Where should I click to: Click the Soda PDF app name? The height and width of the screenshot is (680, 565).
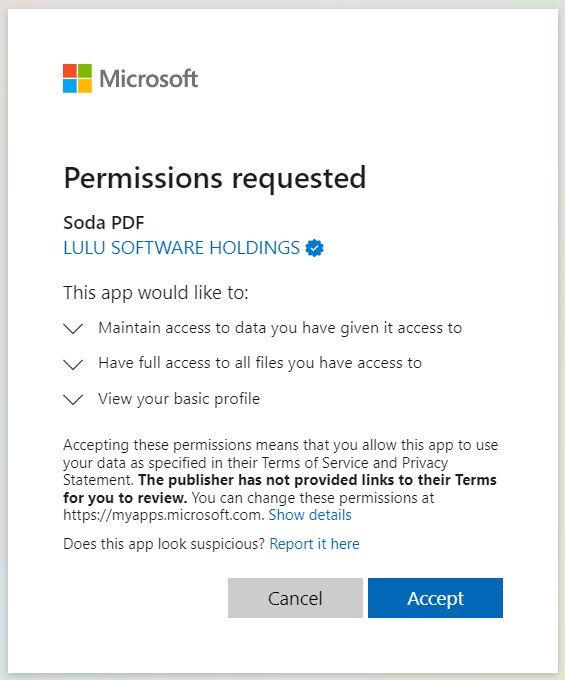(104, 223)
